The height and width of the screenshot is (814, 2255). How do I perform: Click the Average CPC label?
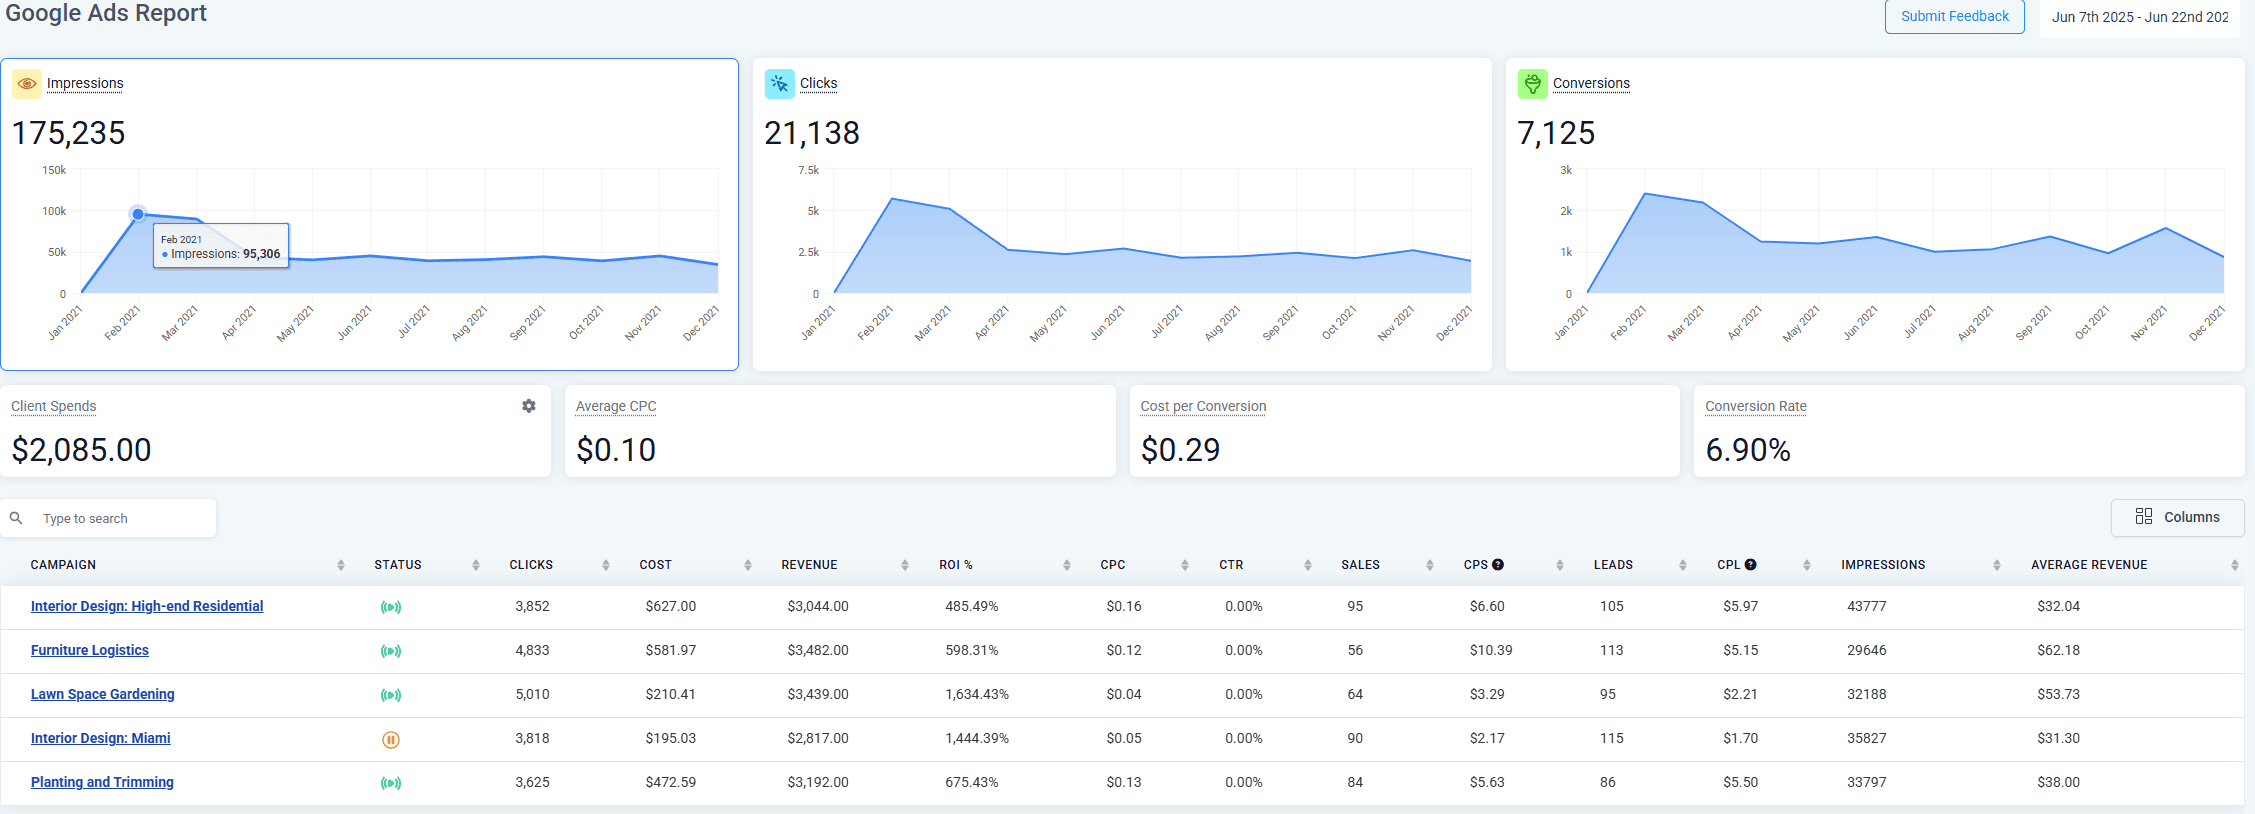616,406
